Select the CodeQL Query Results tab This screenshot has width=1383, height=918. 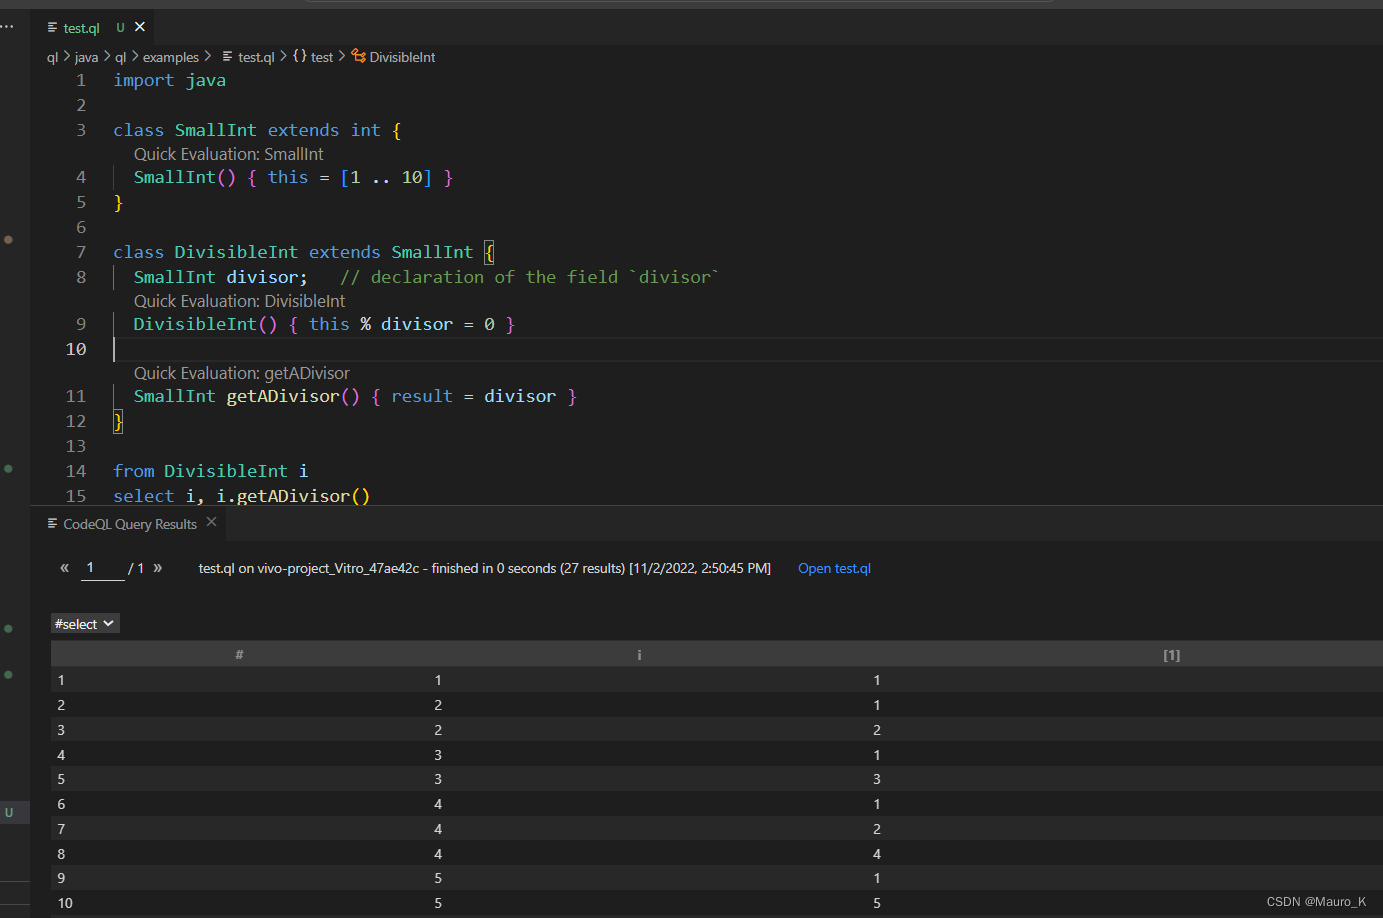tap(130, 524)
